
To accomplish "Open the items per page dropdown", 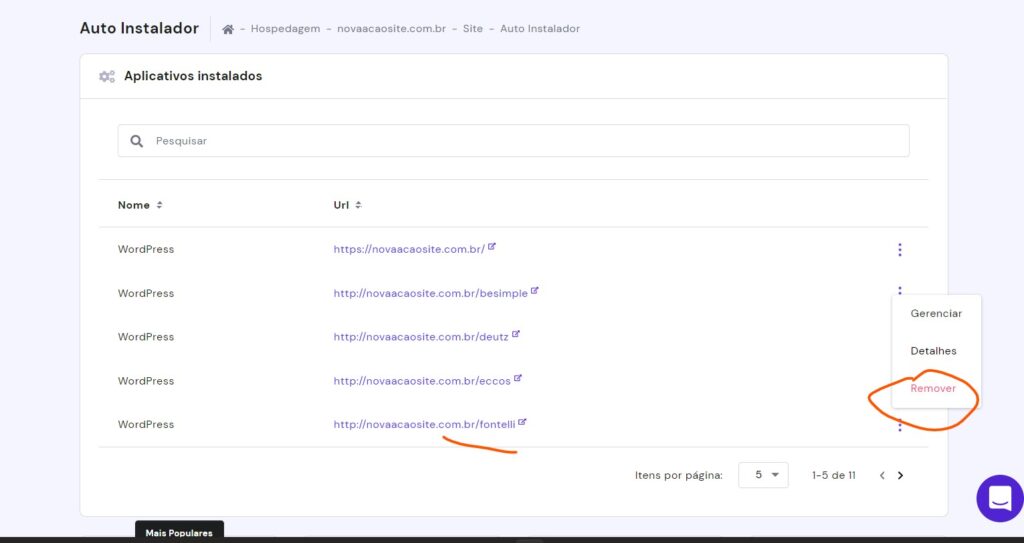I will [x=763, y=475].
